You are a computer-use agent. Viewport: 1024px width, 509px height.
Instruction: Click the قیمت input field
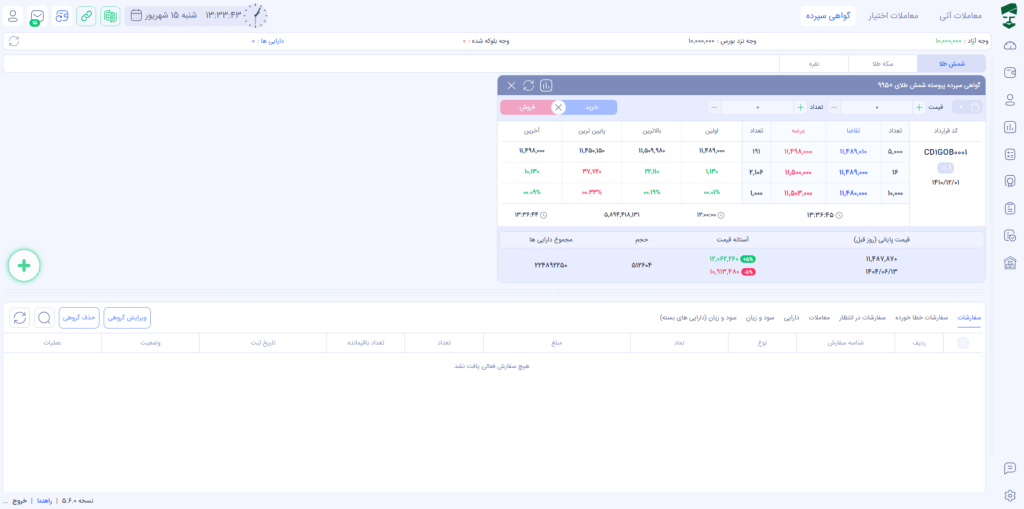point(876,107)
